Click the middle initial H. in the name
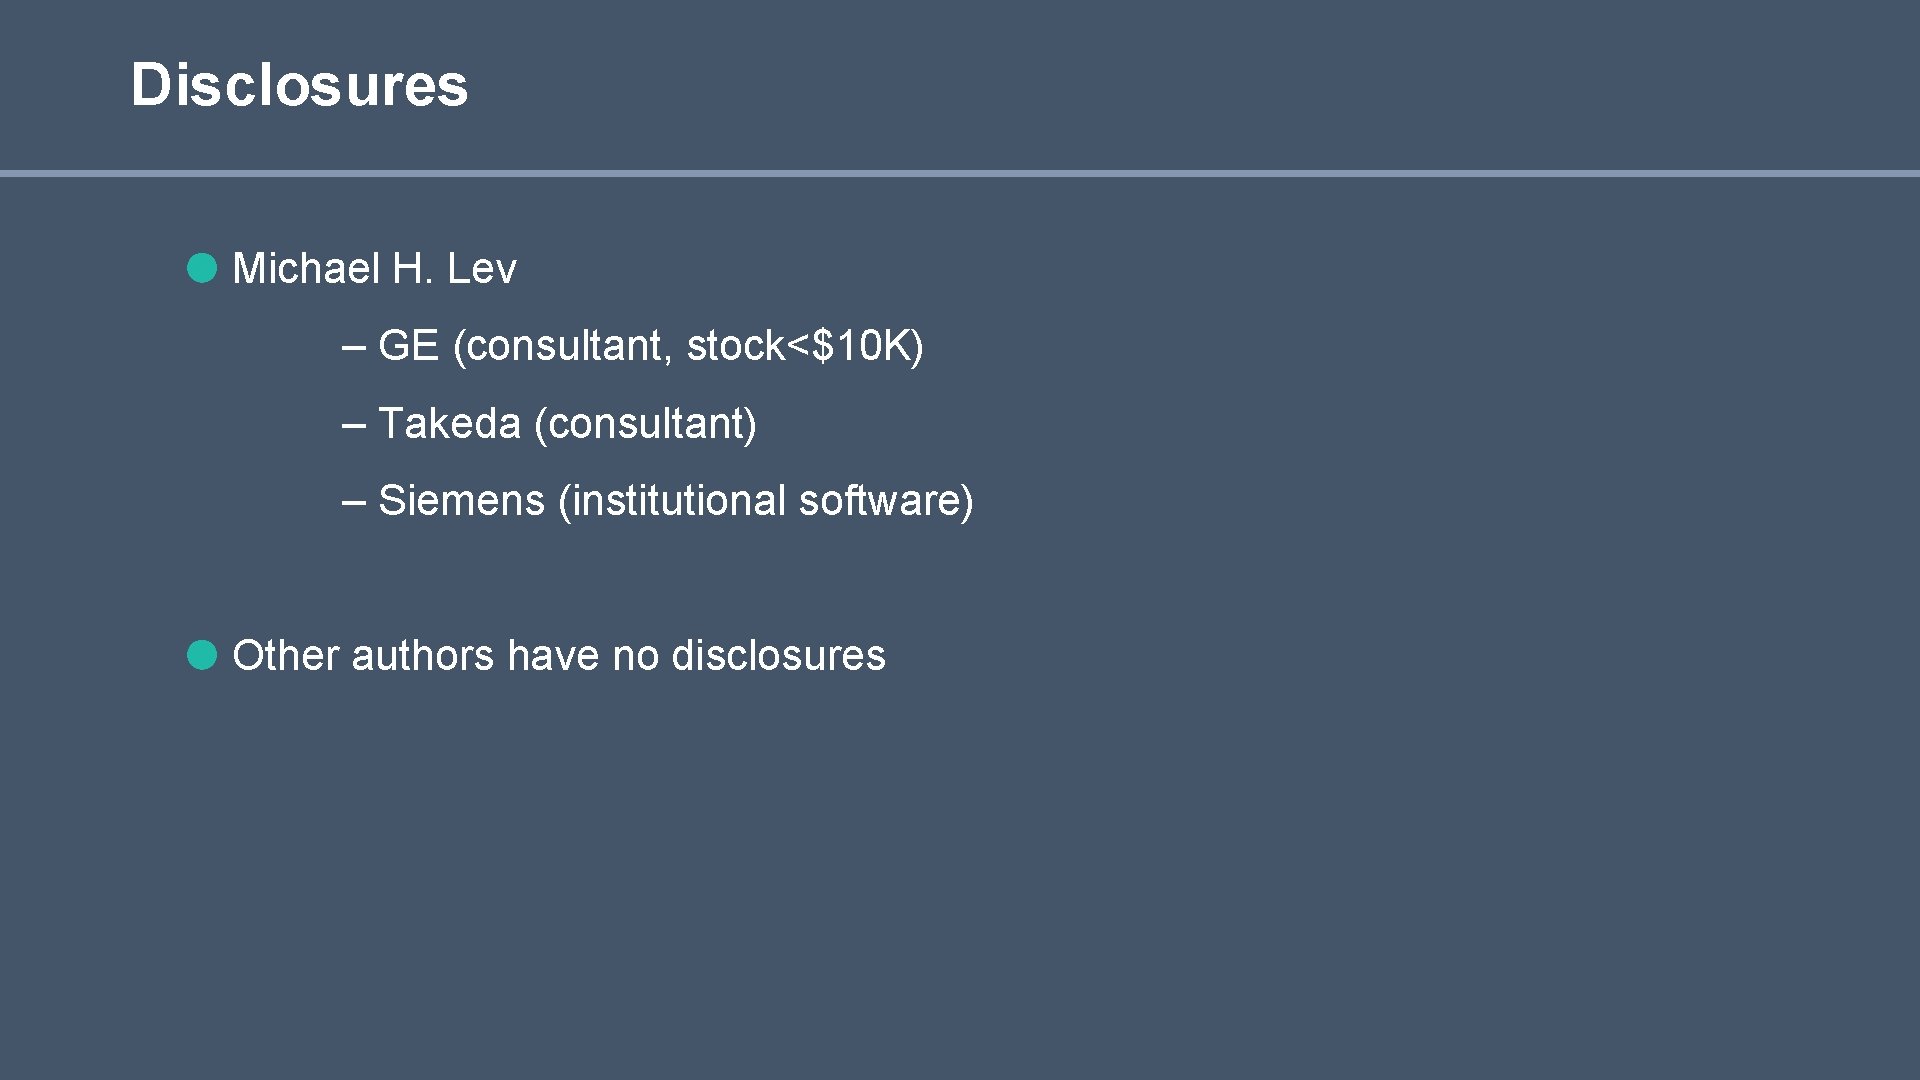This screenshot has width=1920, height=1080. [412, 268]
